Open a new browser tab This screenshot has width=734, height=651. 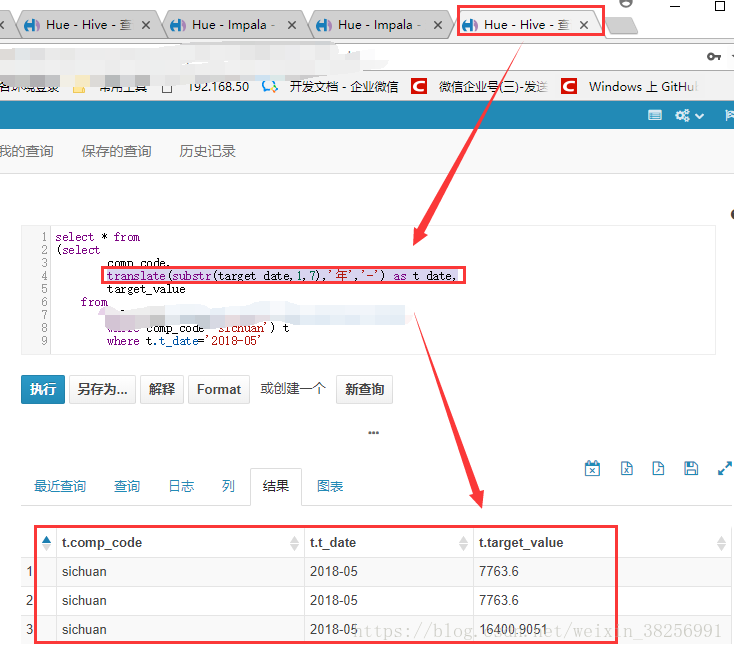pyautogui.click(x=621, y=26)
